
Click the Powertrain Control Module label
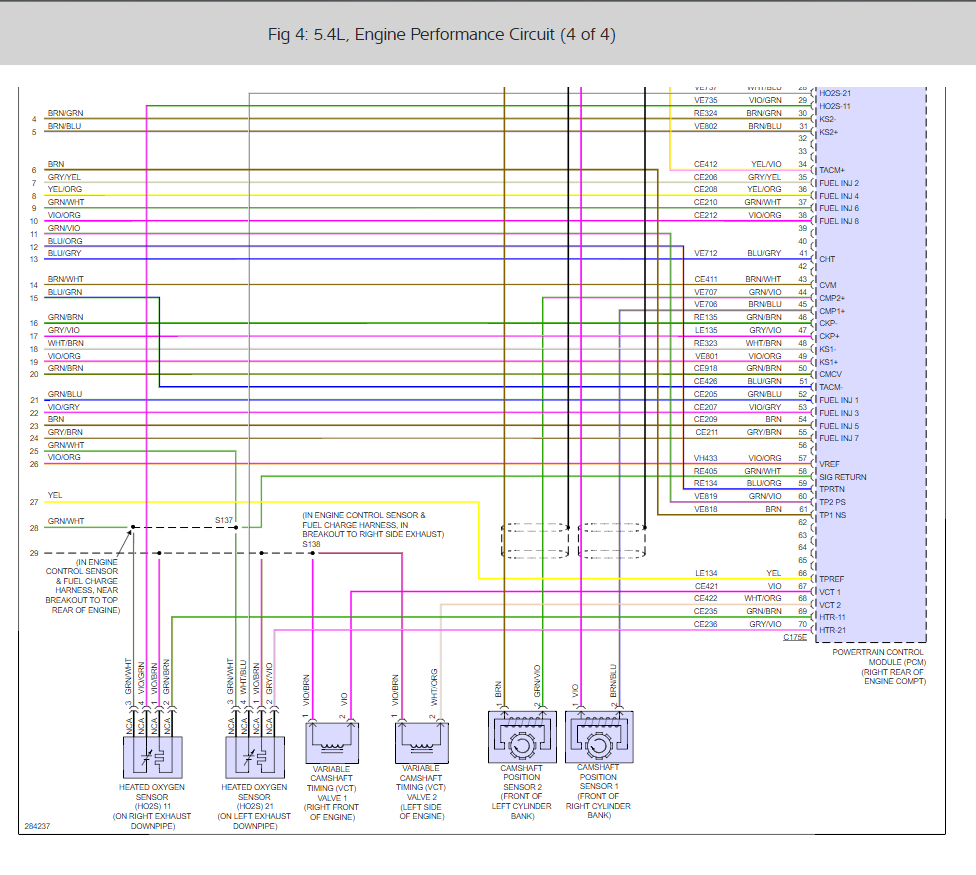tap(879, 667)
